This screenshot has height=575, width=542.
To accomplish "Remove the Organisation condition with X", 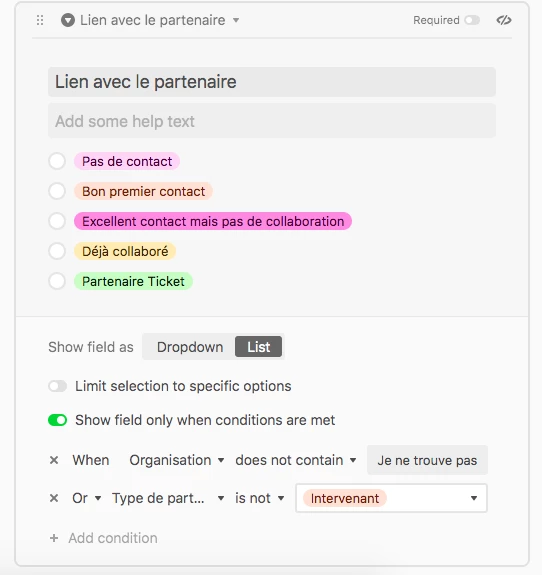I will 54,460.
